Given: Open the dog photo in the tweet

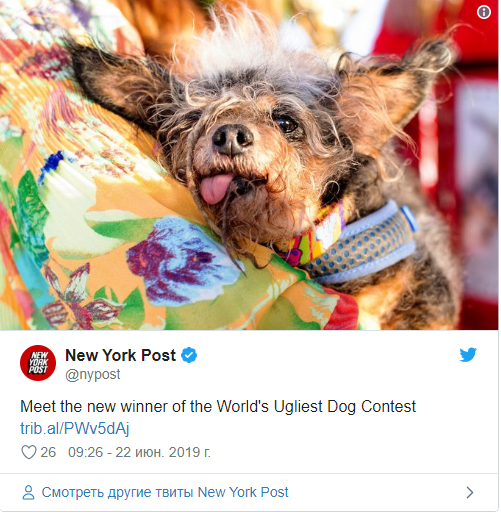Looking at the screenshot, I should tap(249, 165).
